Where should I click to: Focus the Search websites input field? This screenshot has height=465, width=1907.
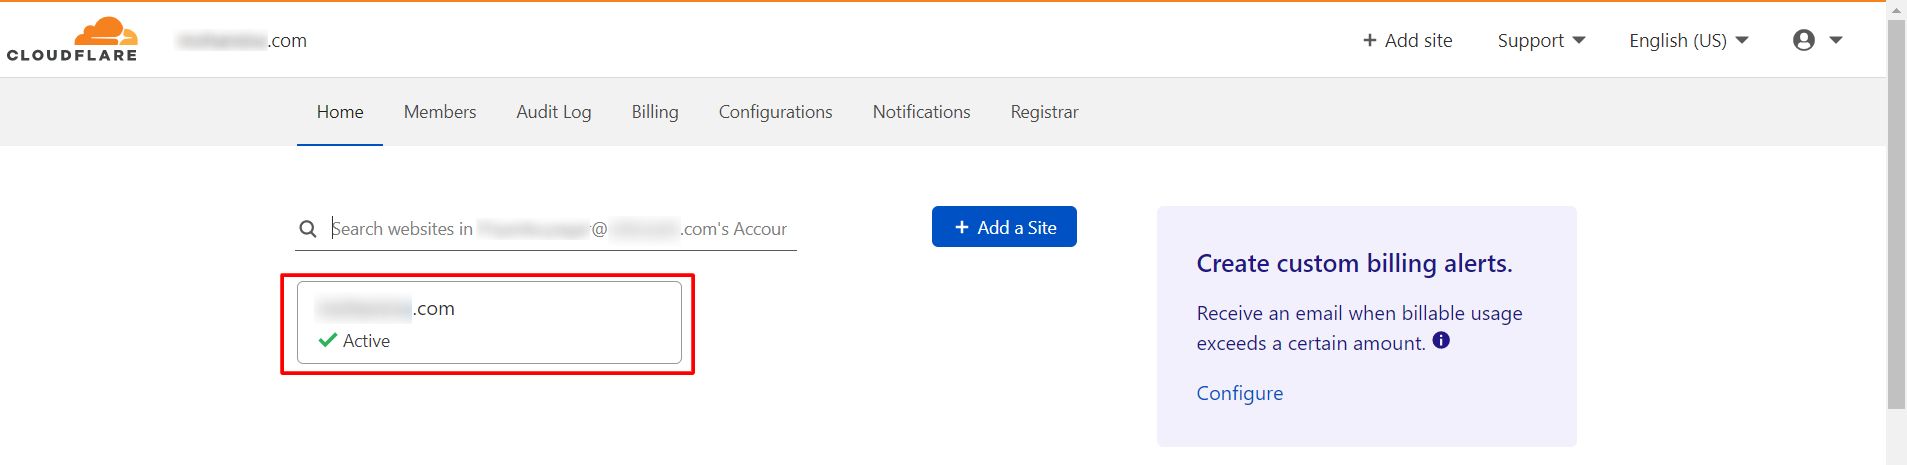point(560,229)
